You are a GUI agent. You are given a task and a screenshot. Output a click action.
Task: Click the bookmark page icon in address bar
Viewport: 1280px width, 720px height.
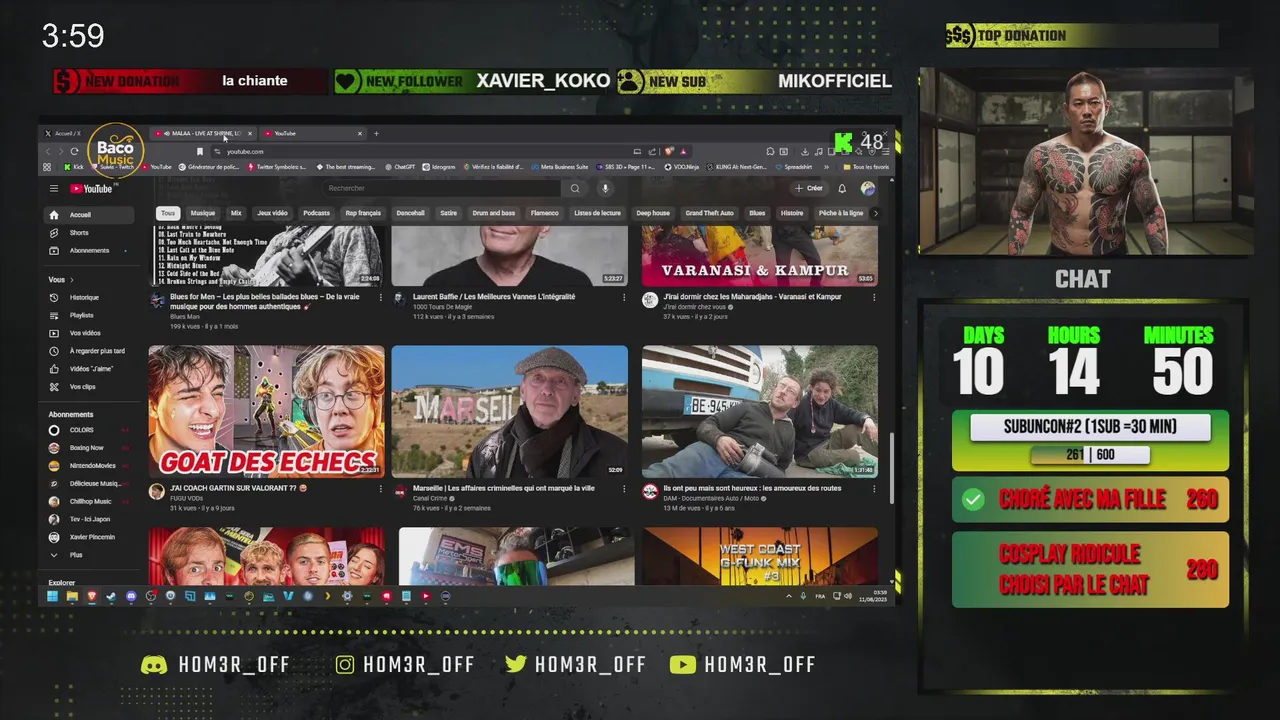(200, 152)
